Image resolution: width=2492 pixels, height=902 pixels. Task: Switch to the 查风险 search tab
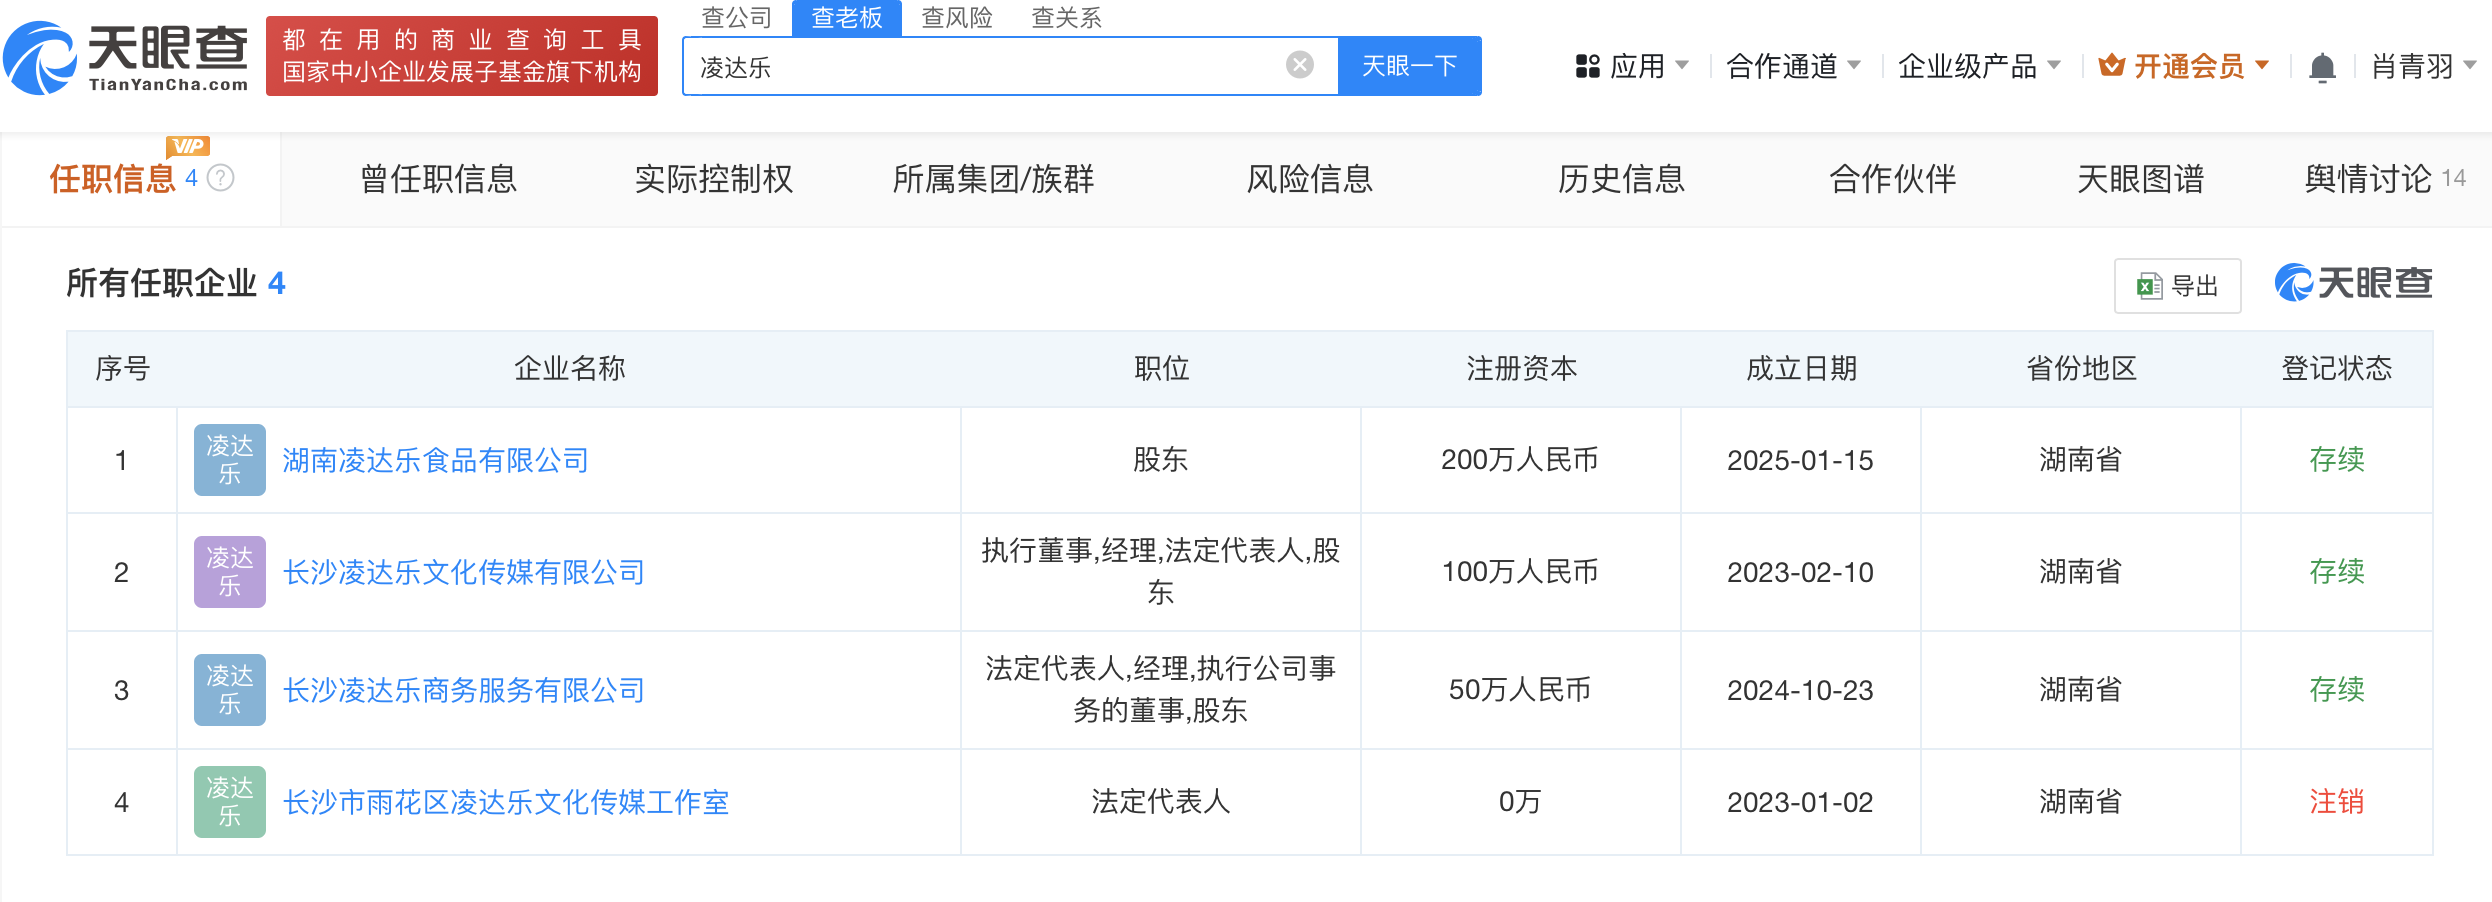tap(957, 17)
